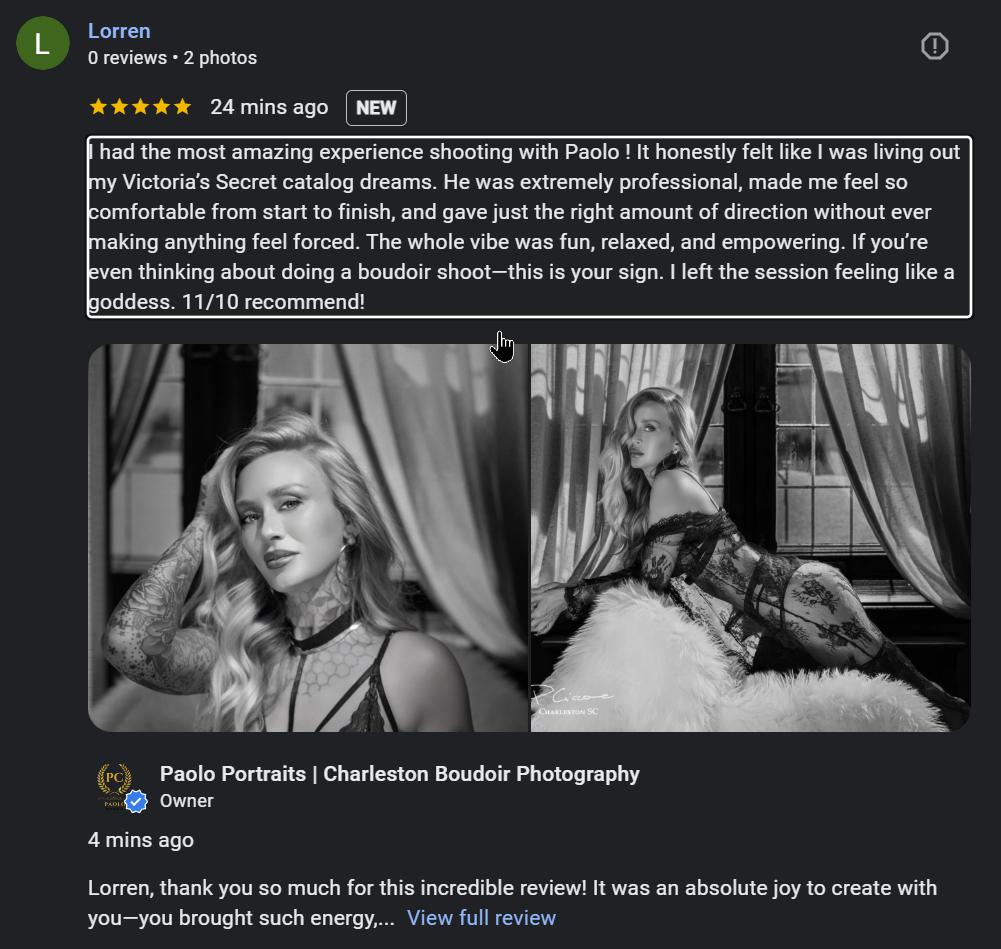The width and height of the screenshot is (1001, 949).
Task: Click the NEW review badge
Action: click(376, 107)
